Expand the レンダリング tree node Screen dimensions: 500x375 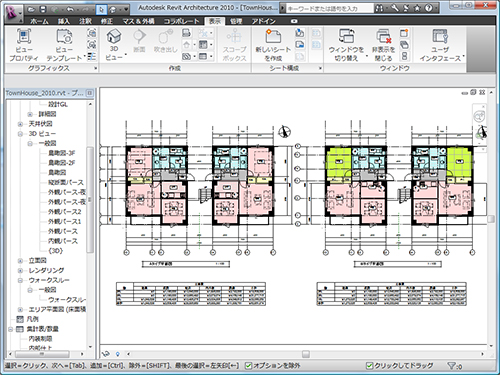(x=20, y=270)
